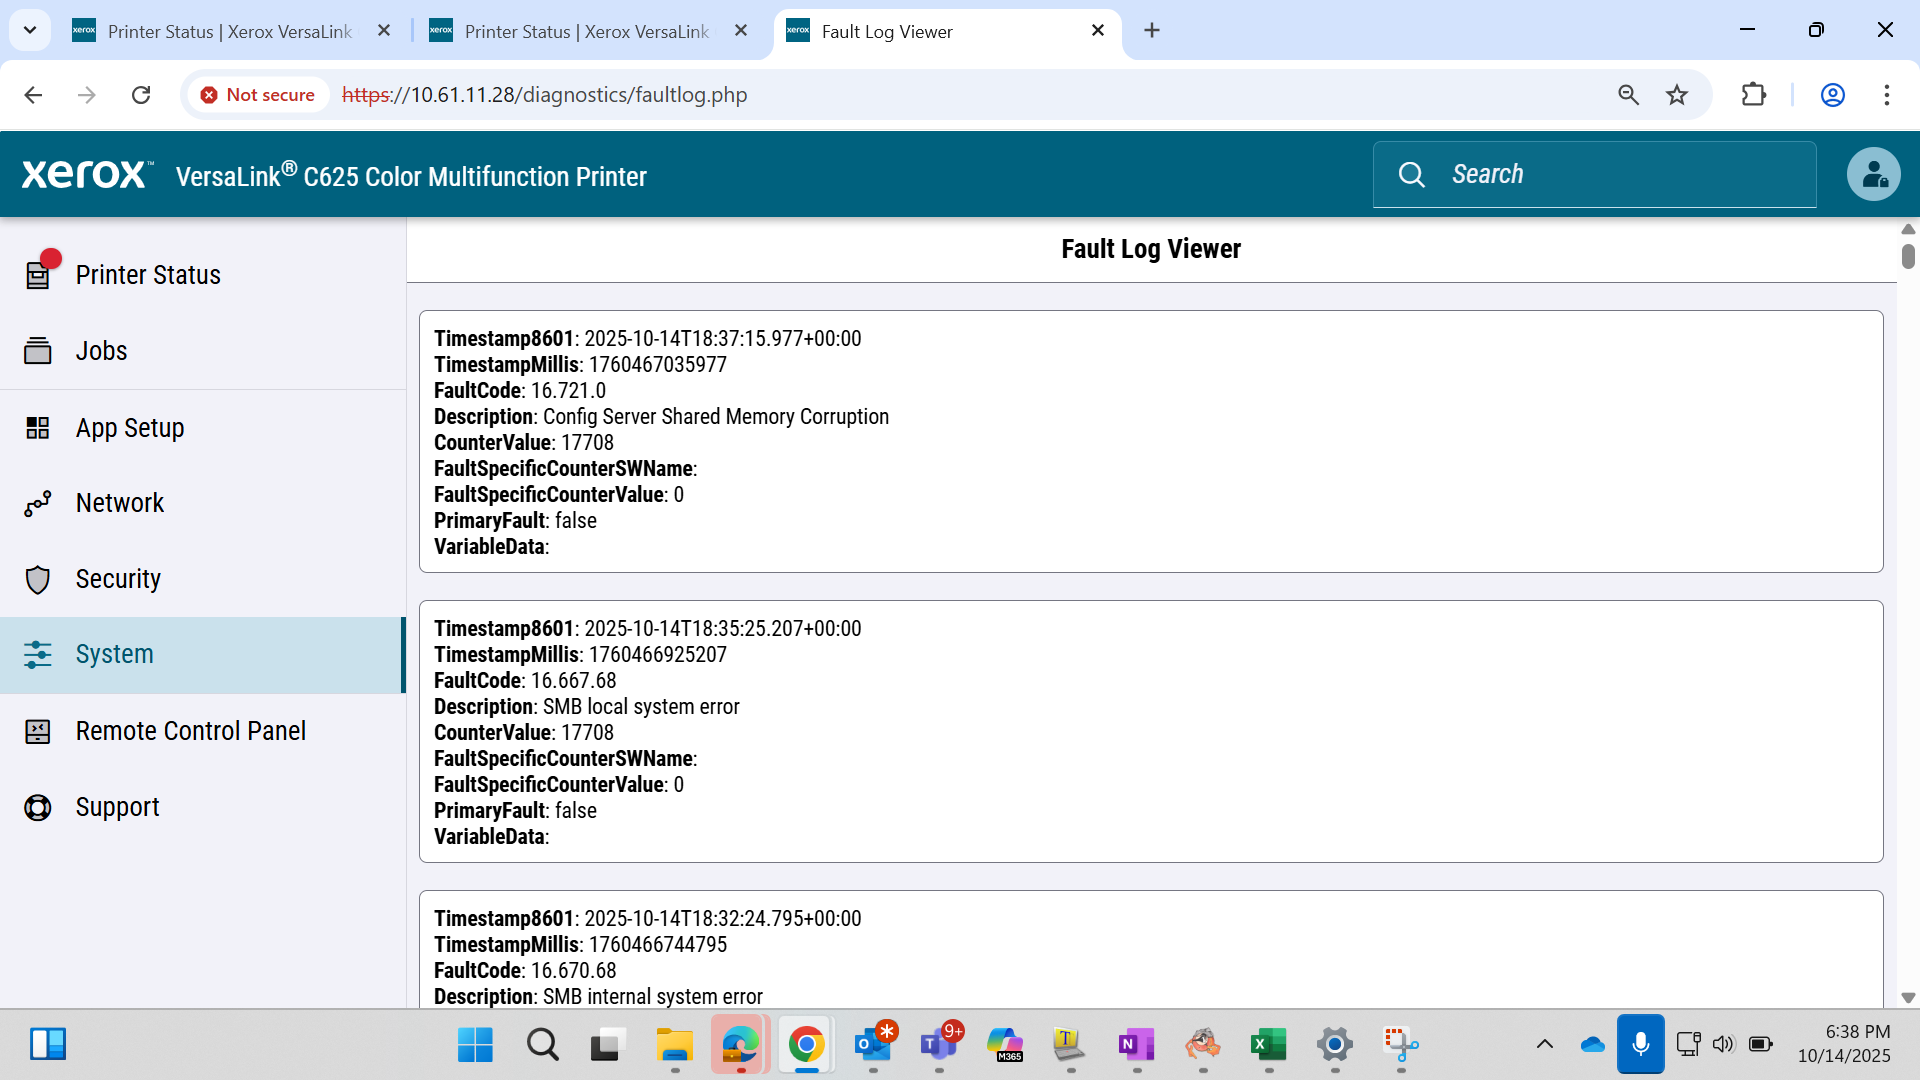Viewport: 1920px width, 1080px height.
Task: Go to Network settings
Action: [202, 503]
